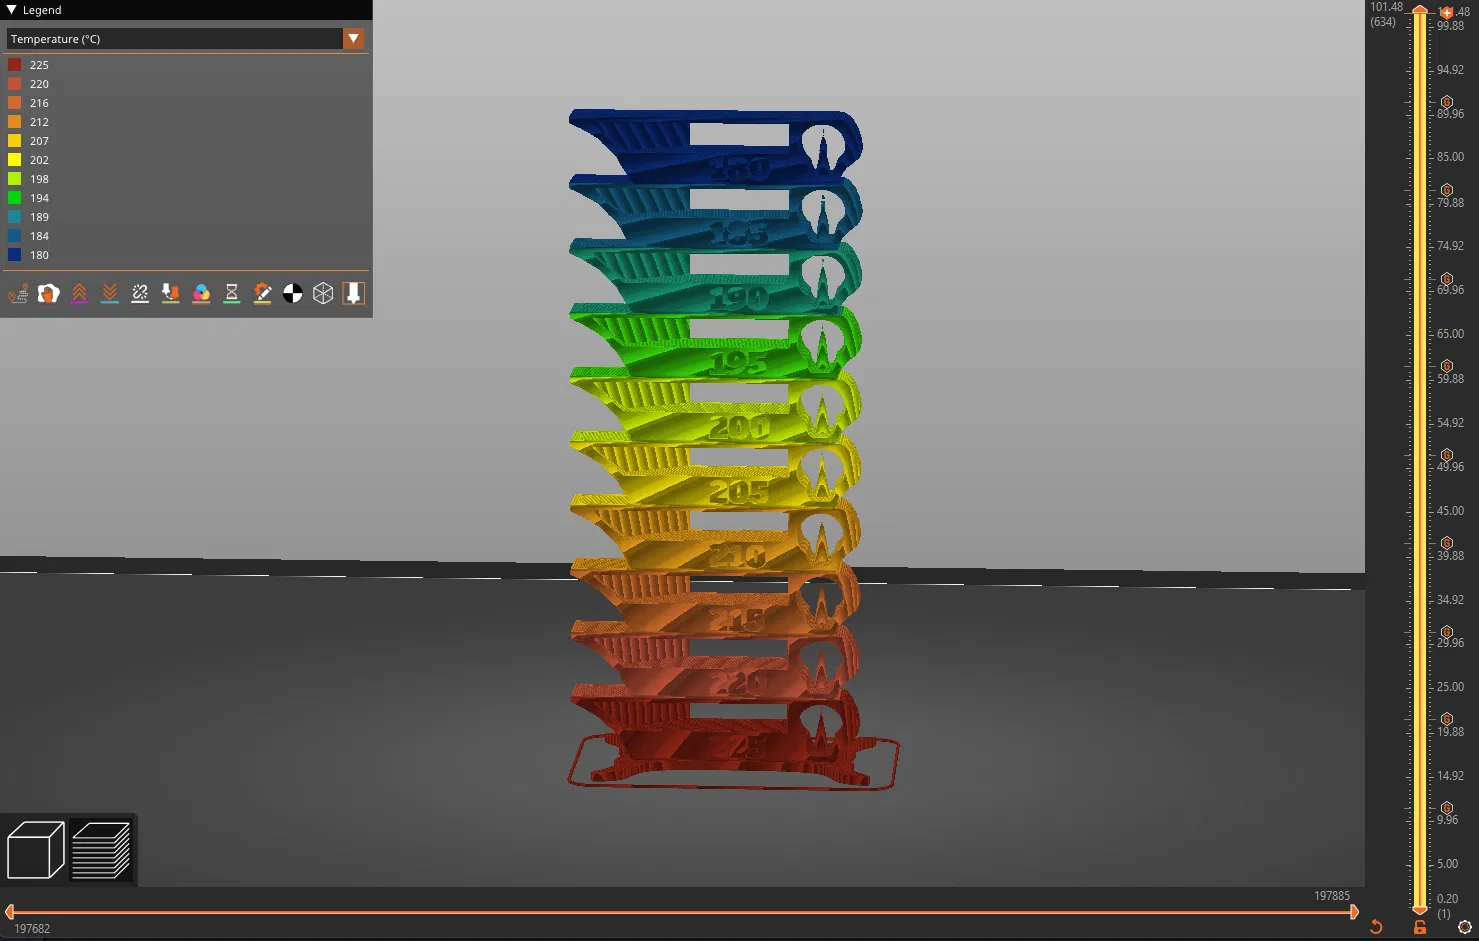The width and height of the screenshot is (1479, 941).
Task: Click G-code marker near layer height 79.88
Action: [x=1447, y=190]
